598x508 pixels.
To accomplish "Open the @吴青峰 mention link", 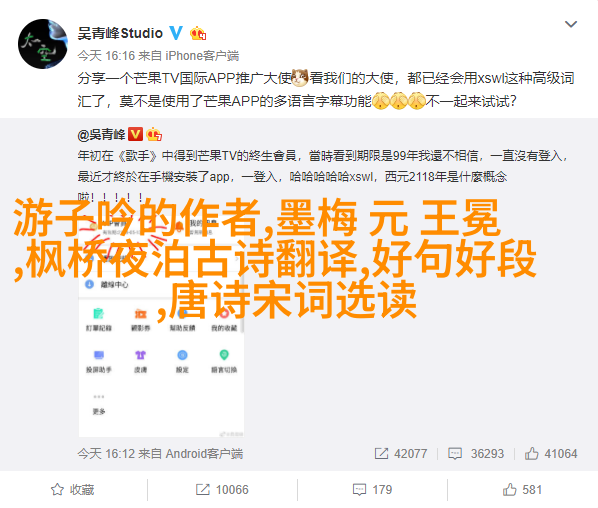I will (101, 135).
